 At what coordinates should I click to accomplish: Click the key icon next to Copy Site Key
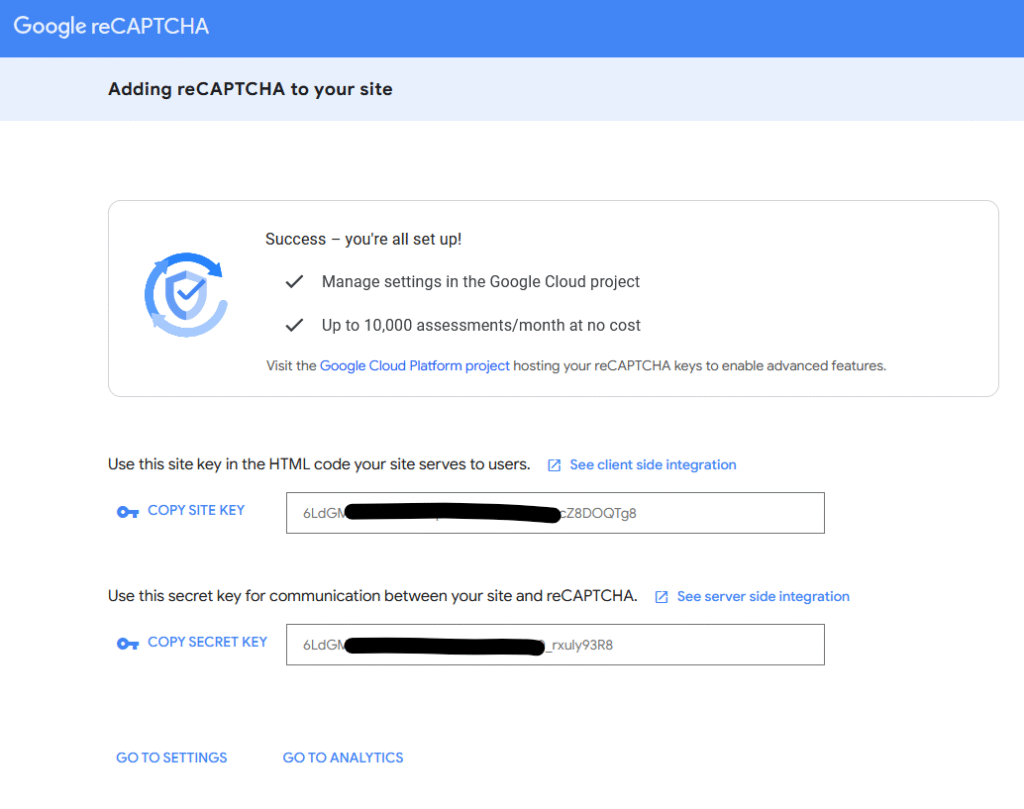click(128, 512)
